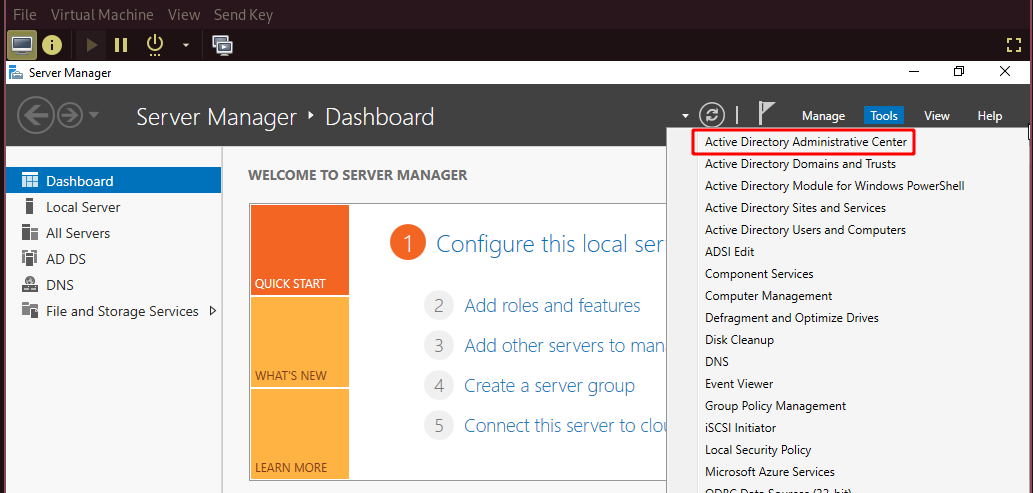
Task: Select AD DS in the sidebar
Action: point(113,259)
